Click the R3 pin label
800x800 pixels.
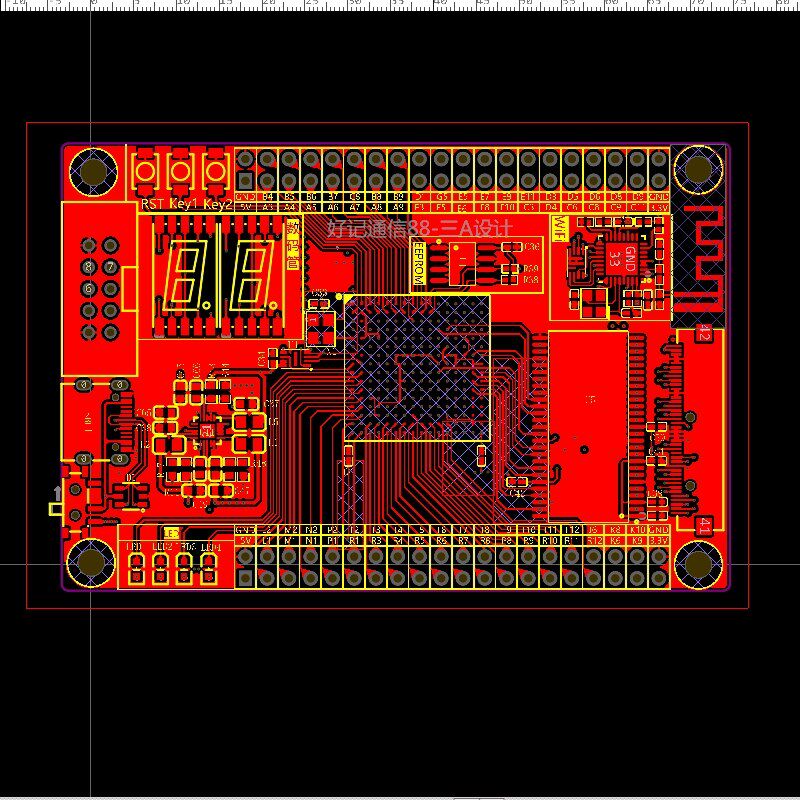[x=376, y=540]
